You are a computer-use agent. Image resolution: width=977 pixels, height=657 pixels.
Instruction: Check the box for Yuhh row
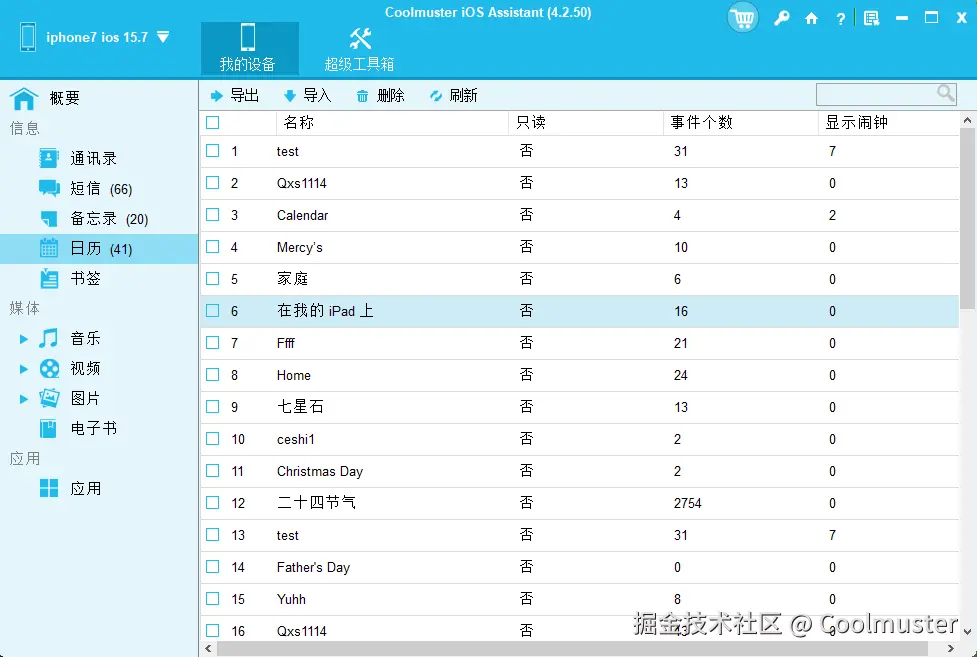(212, 598)
